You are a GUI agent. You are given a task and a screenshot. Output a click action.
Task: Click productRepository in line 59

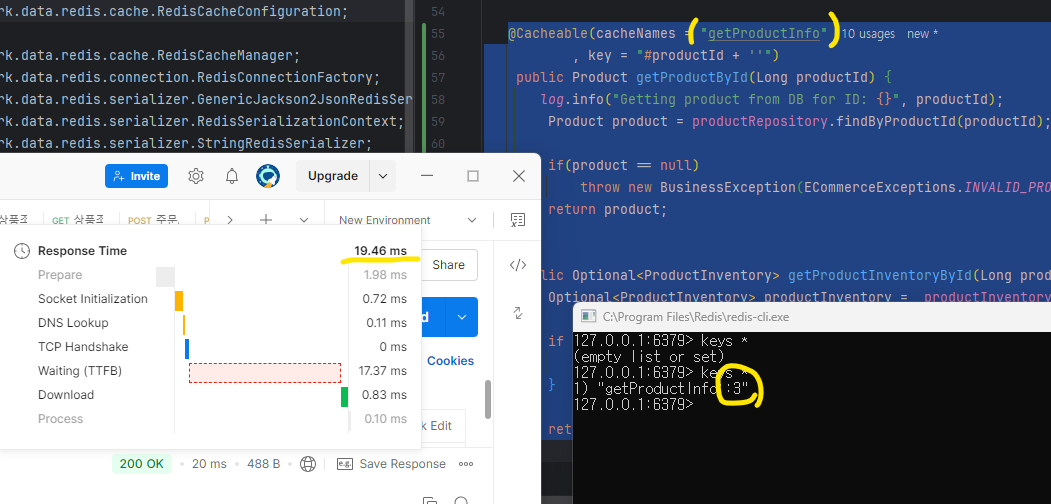tap(760, 121)
